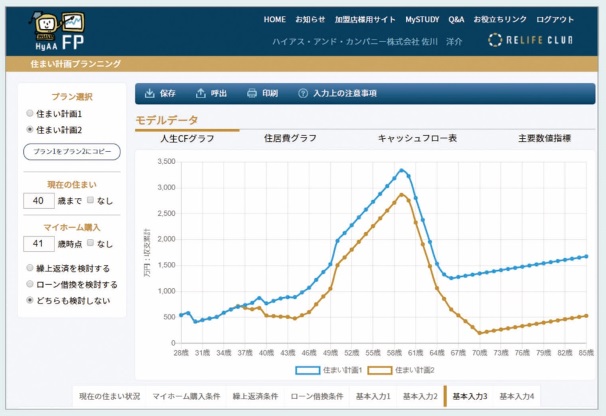
Task: Check the なし box under 現在の住まい
Action: point(90,201)
